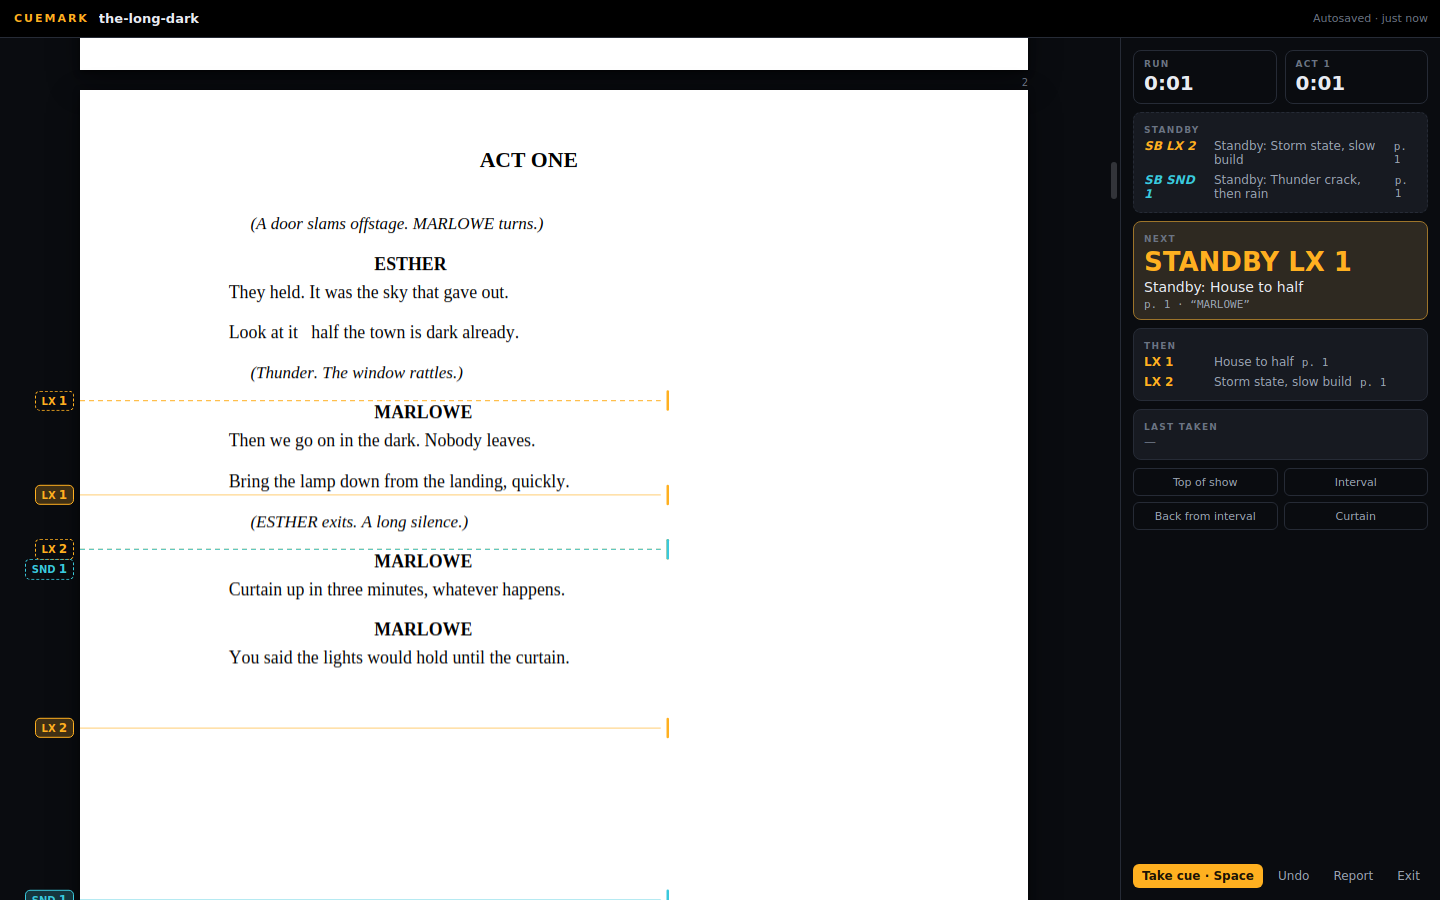Click the Autosaved · just now status

(x=1370, y=18)
